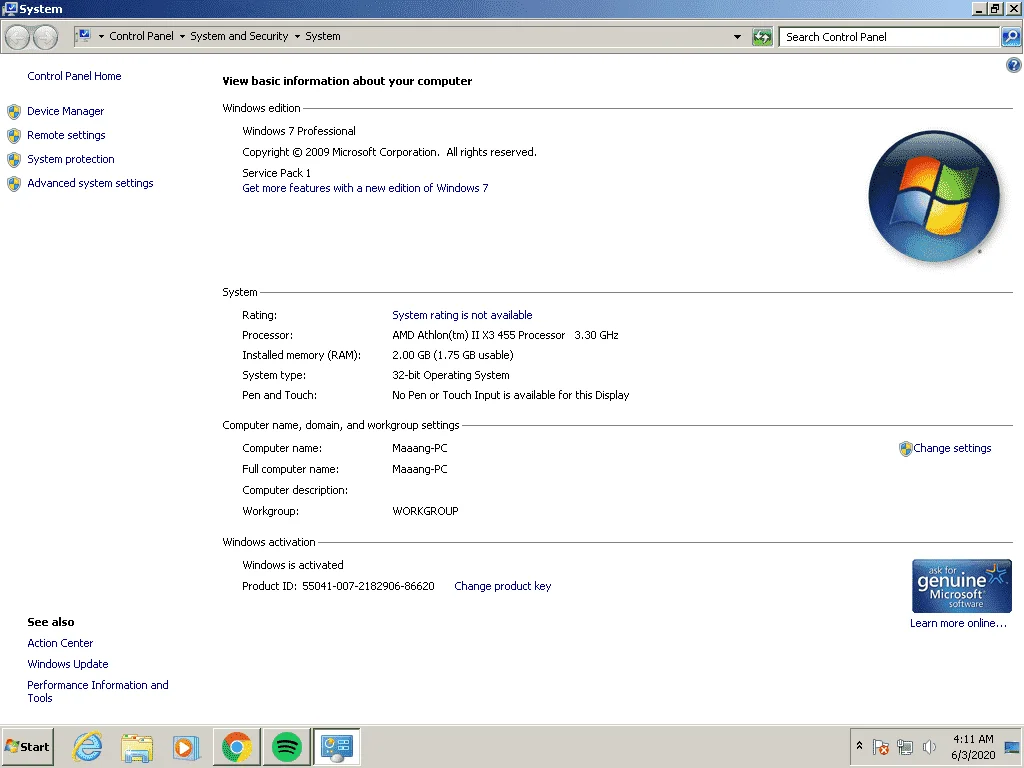Open Spotify from taskbar
The image size is (1024, 768).
point(286,746)
